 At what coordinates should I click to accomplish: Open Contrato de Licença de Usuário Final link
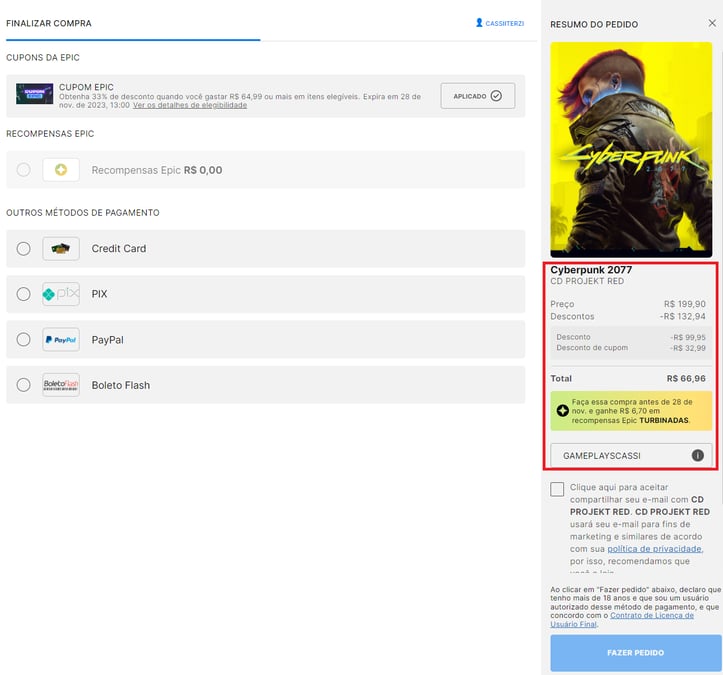622,620
